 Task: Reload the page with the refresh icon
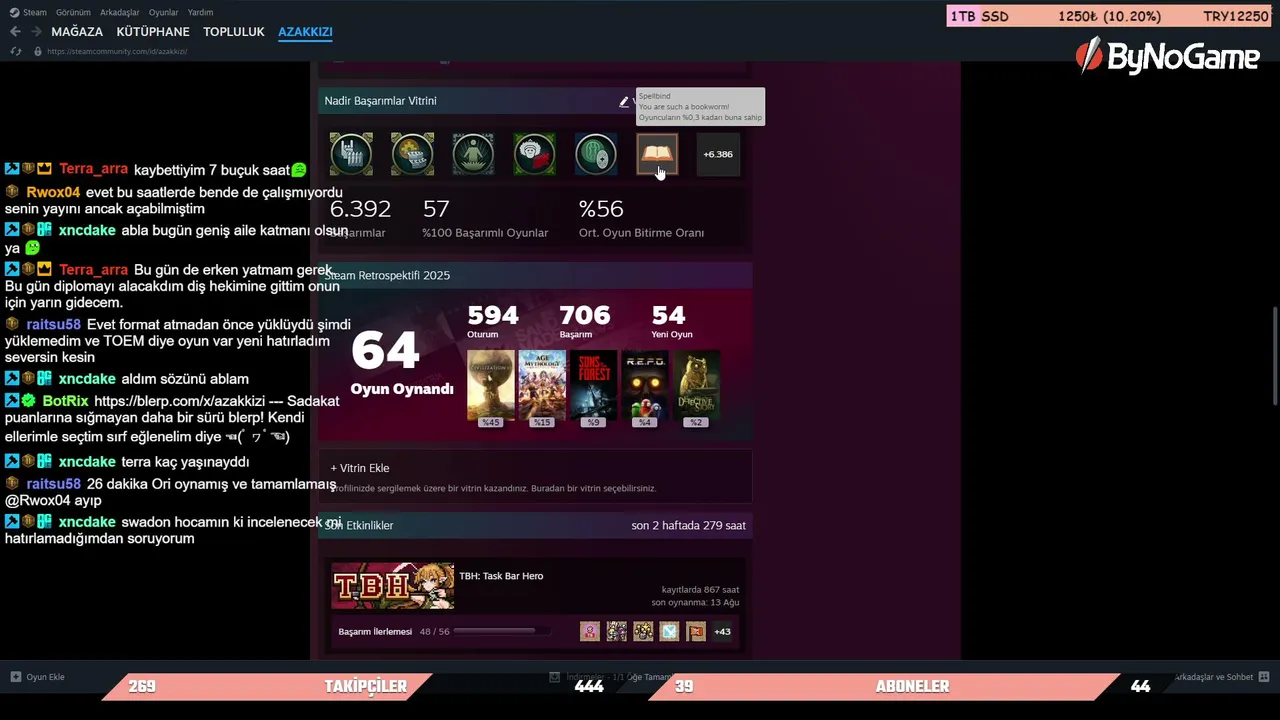[16, 51]
